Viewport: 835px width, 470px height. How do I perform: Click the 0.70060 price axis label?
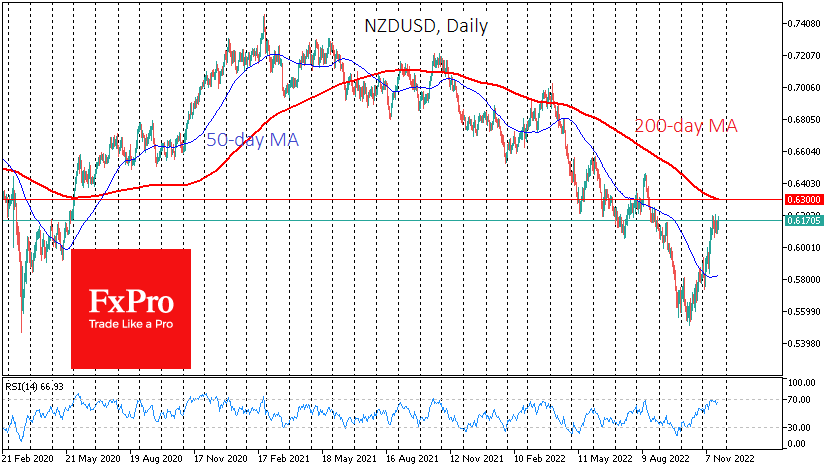(x=801, y=87)
